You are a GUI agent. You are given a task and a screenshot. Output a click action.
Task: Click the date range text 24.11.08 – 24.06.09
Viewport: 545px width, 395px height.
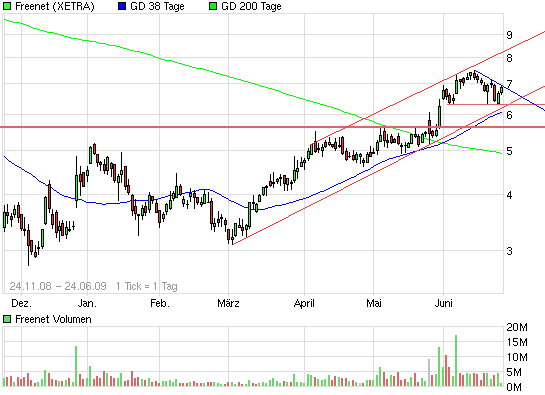(x=58, y=286)
